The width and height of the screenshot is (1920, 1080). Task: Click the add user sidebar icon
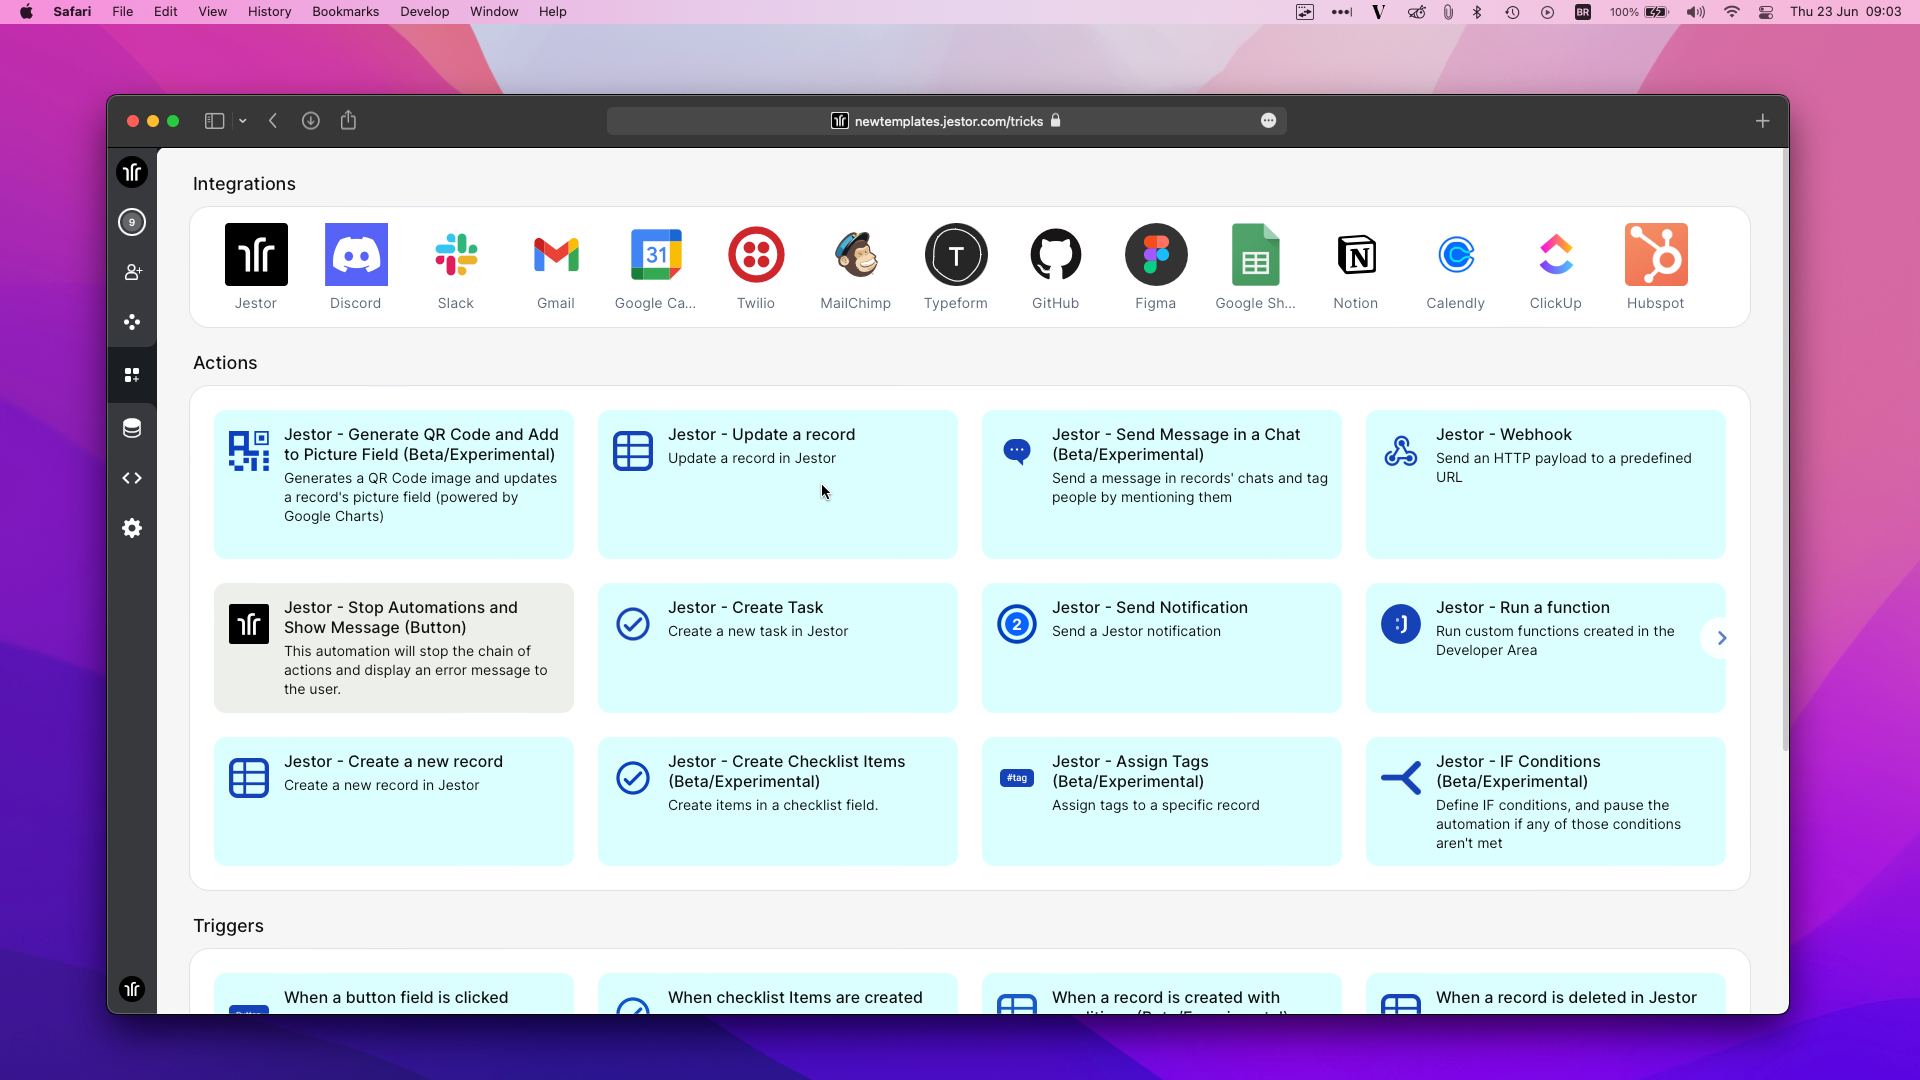[x=132, y=272]
